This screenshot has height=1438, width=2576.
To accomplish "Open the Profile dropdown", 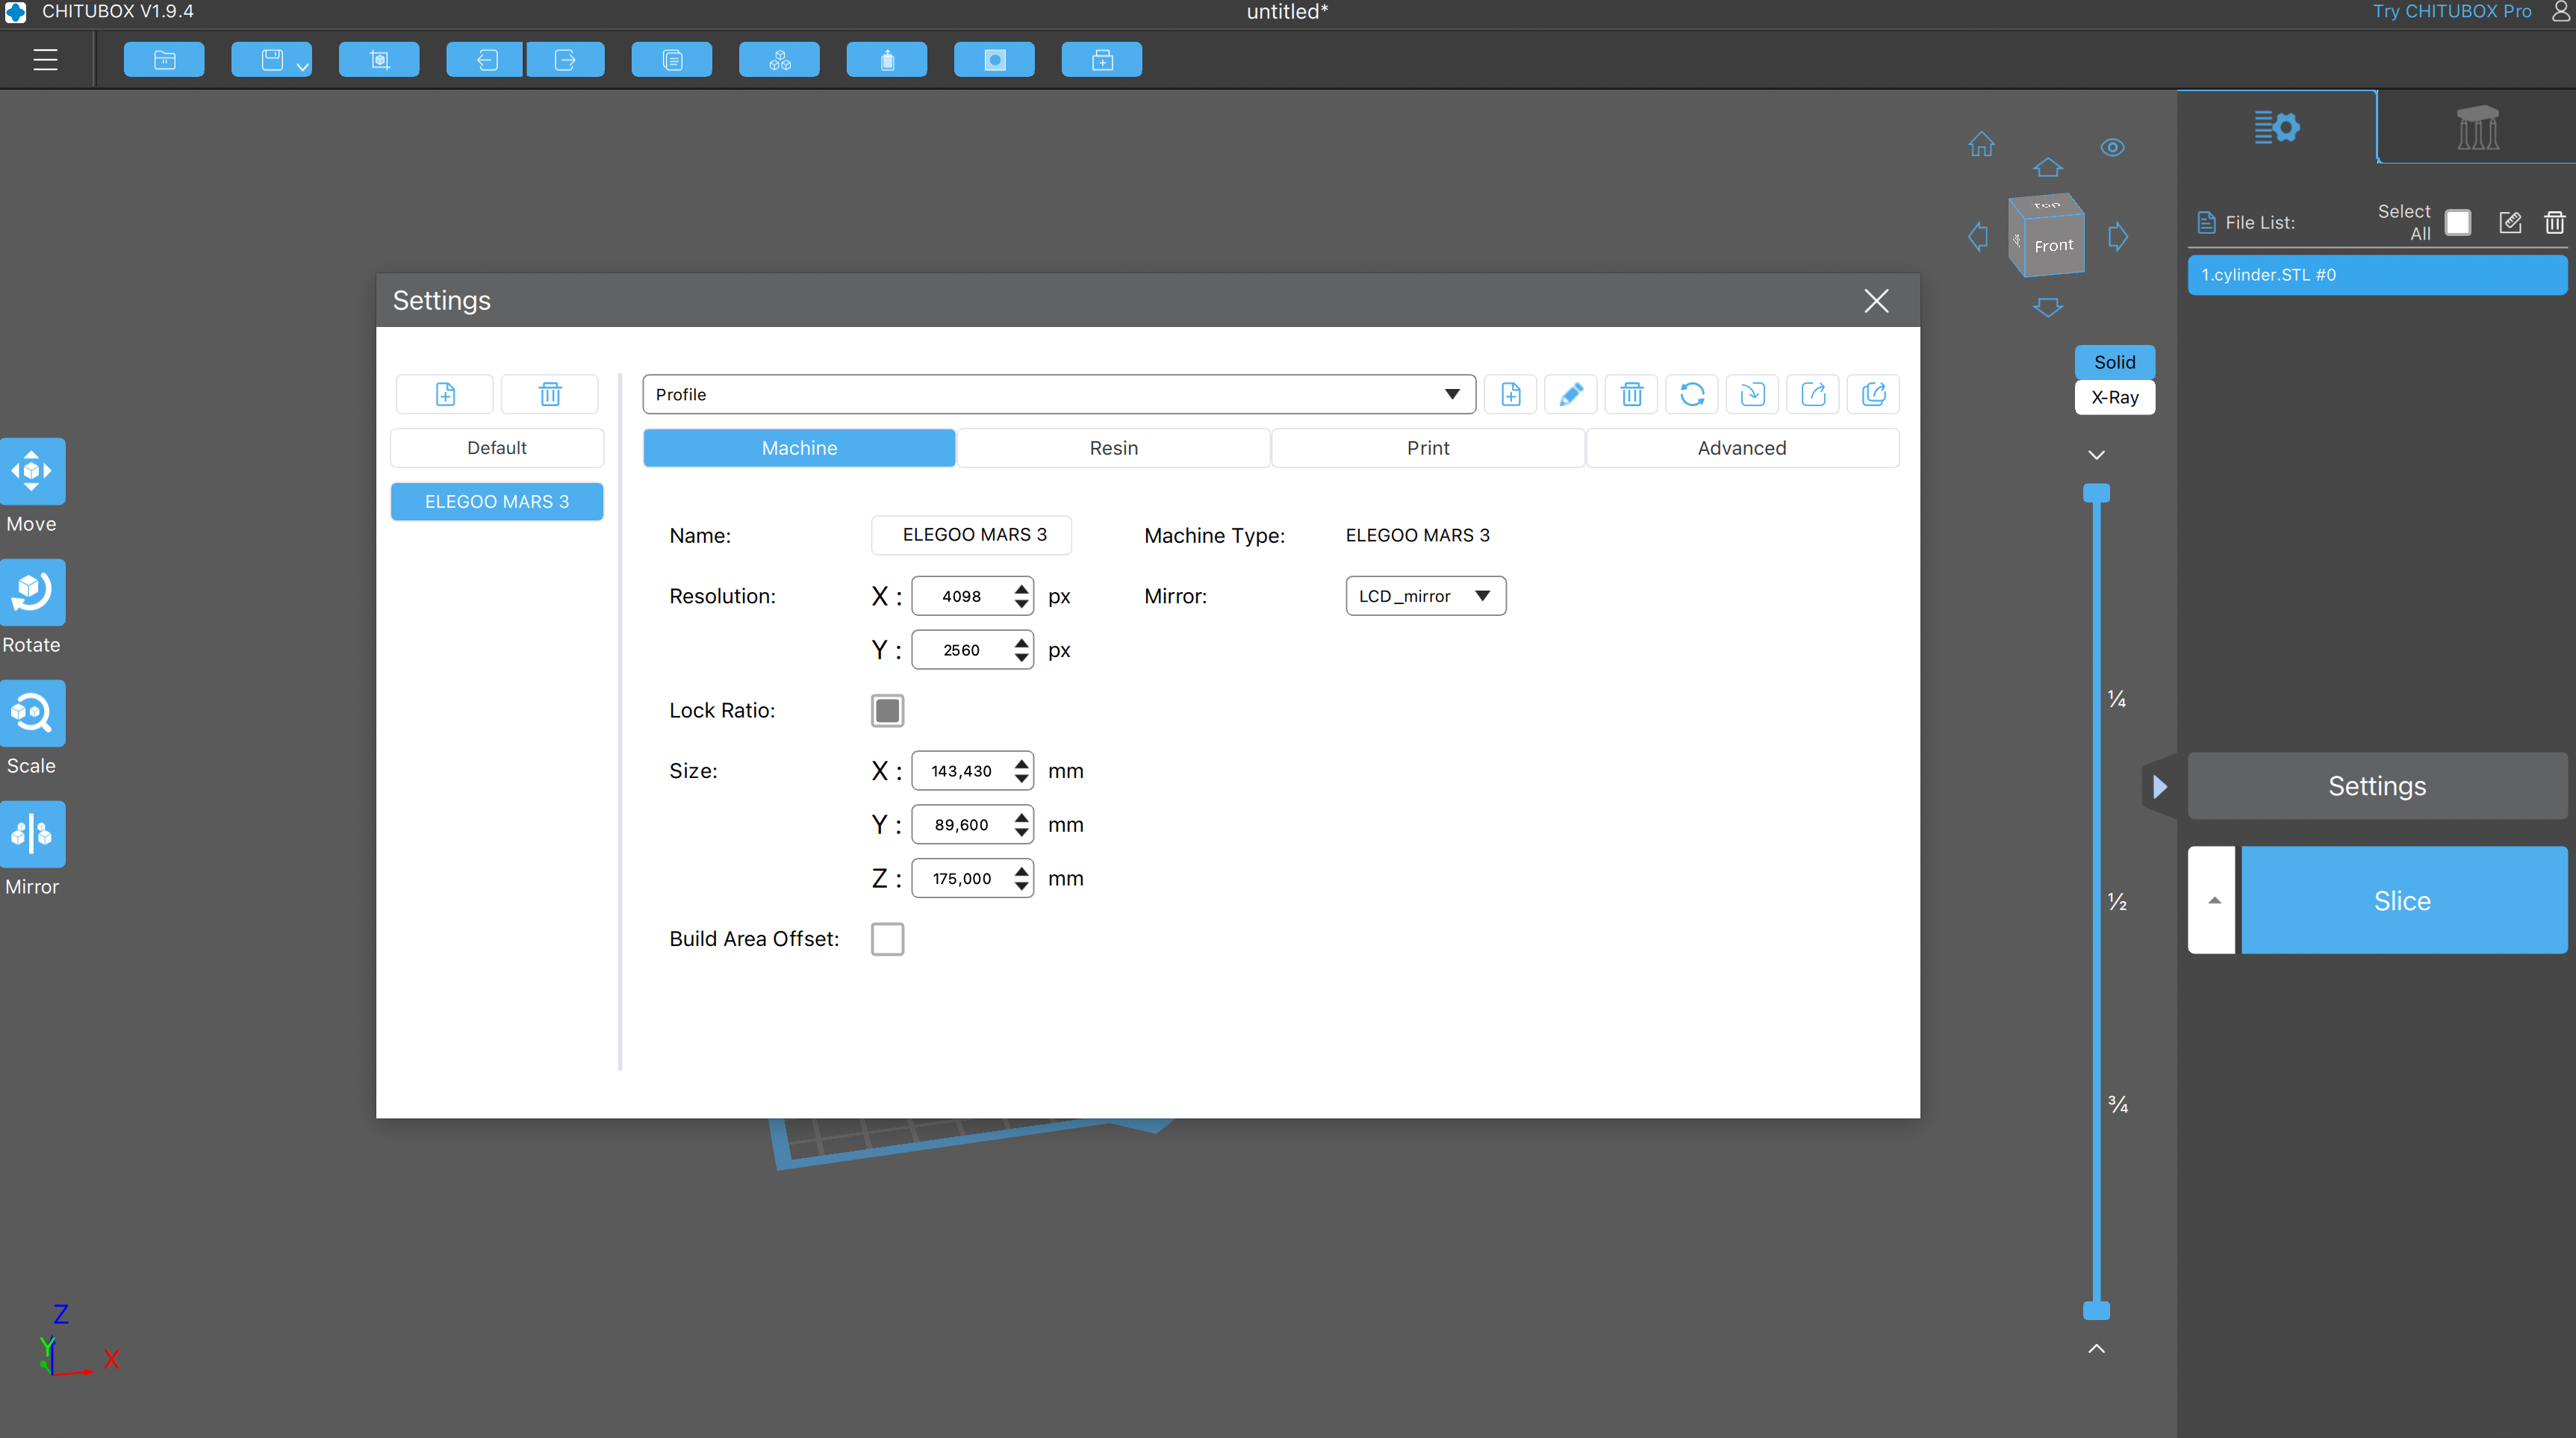I will point(1059,394).
